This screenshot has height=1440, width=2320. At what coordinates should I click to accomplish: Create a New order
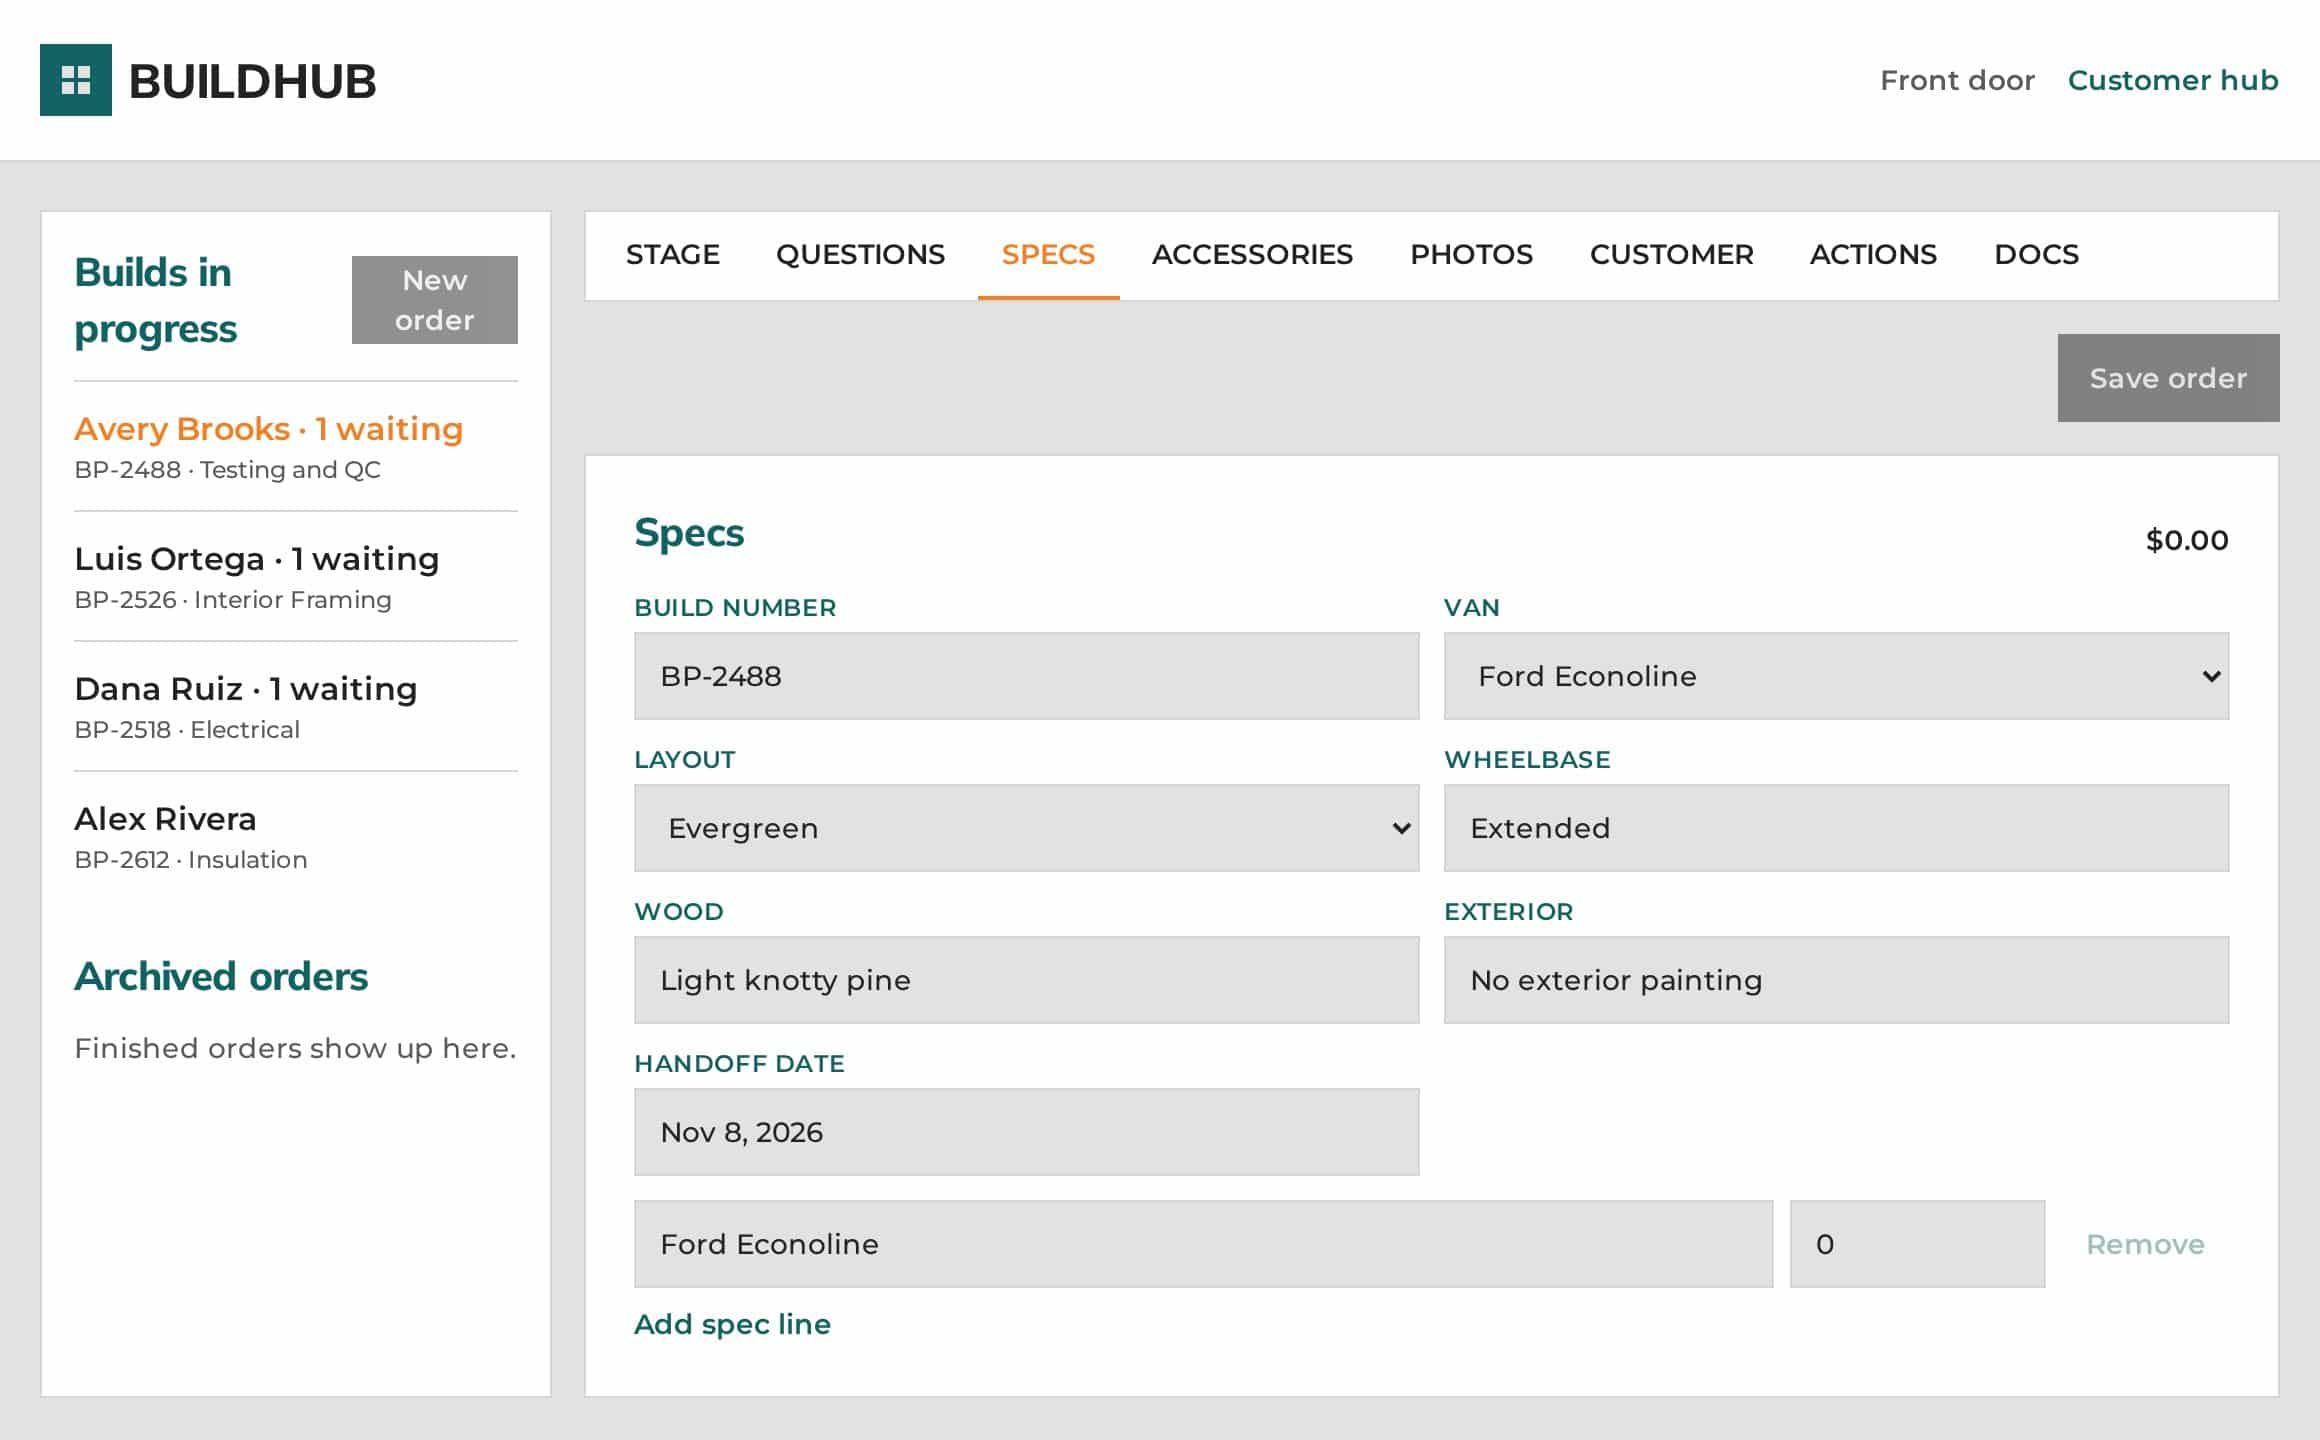435,300
